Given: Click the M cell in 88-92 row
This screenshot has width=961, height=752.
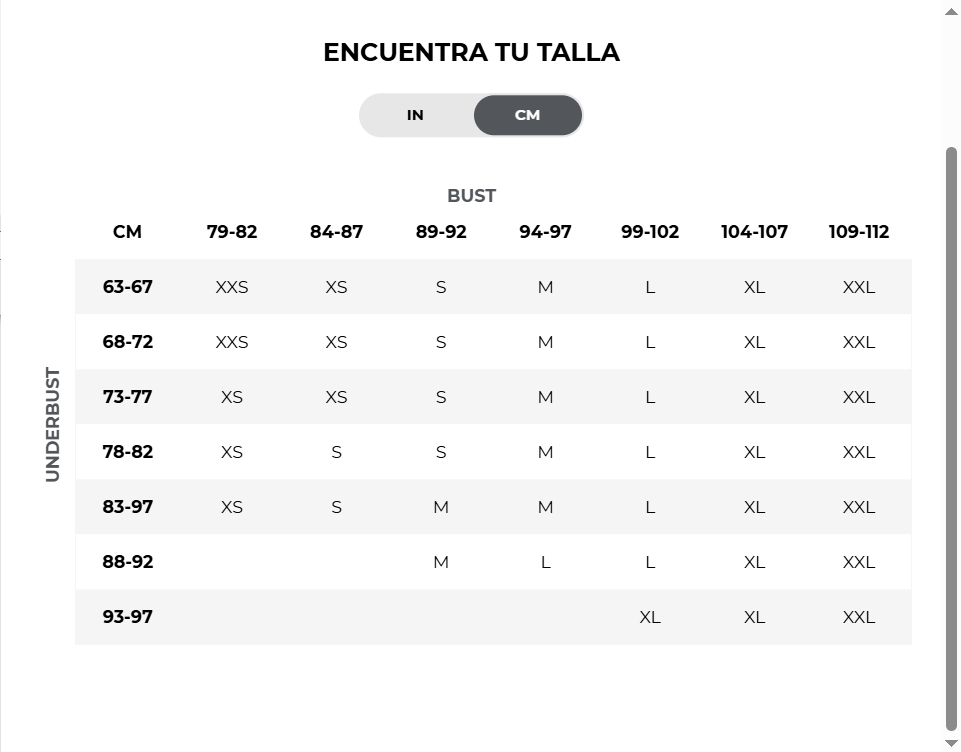Looking at the screenshot, I should pyautogui.click(x=441, y=562).
